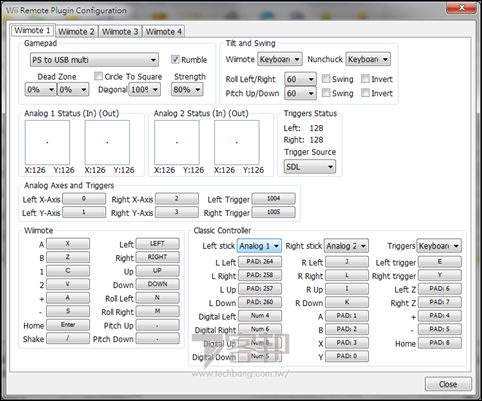Remap the Wiimote A button
Image resolution: width=482 pixels, height=401 pixels.
tap(68, 244)
